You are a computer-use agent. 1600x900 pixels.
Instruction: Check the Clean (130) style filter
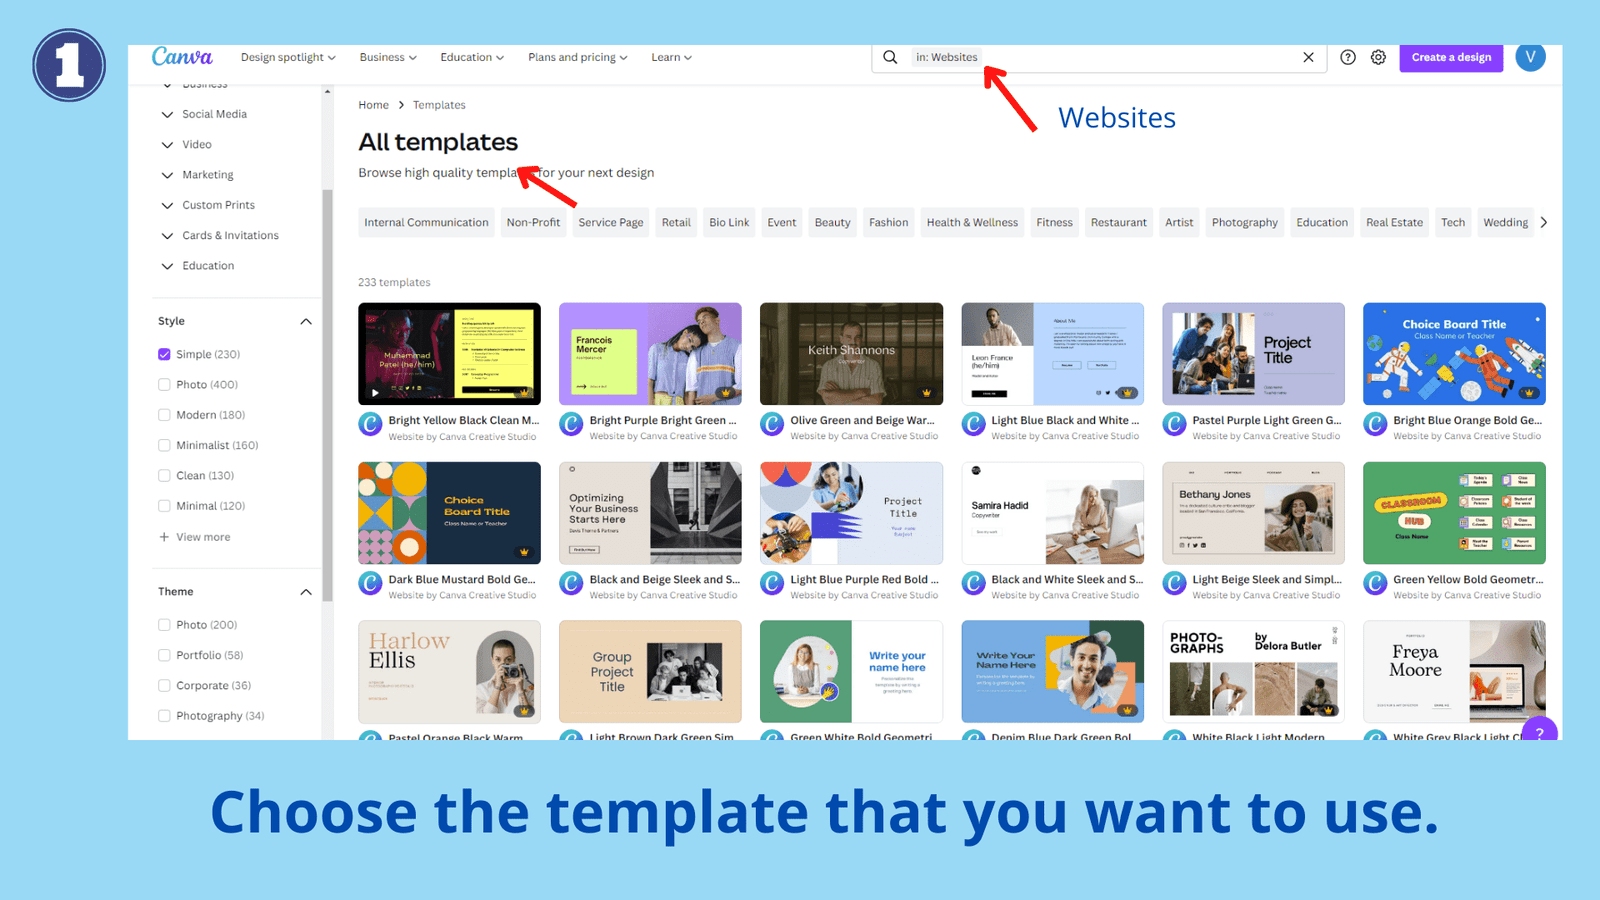click(164, 475)
